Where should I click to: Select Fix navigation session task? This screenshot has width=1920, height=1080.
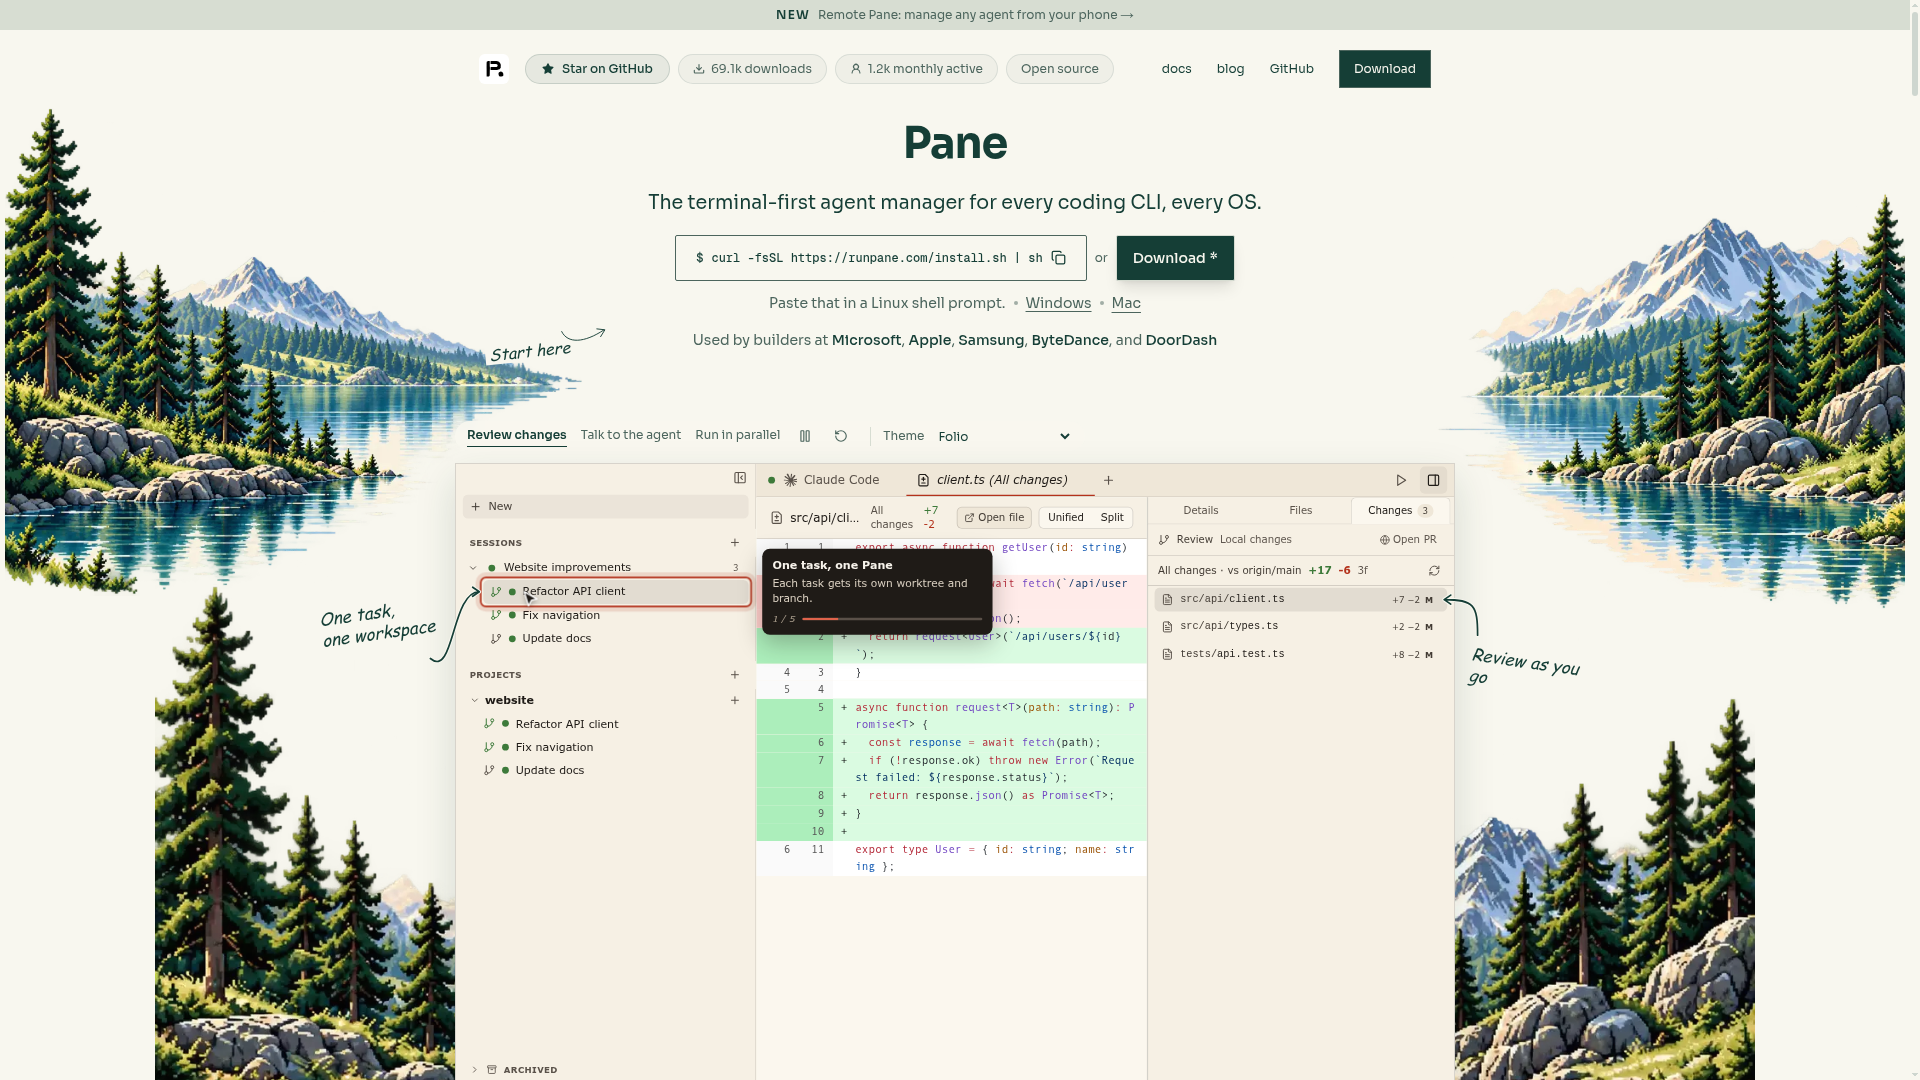point(615,616)
